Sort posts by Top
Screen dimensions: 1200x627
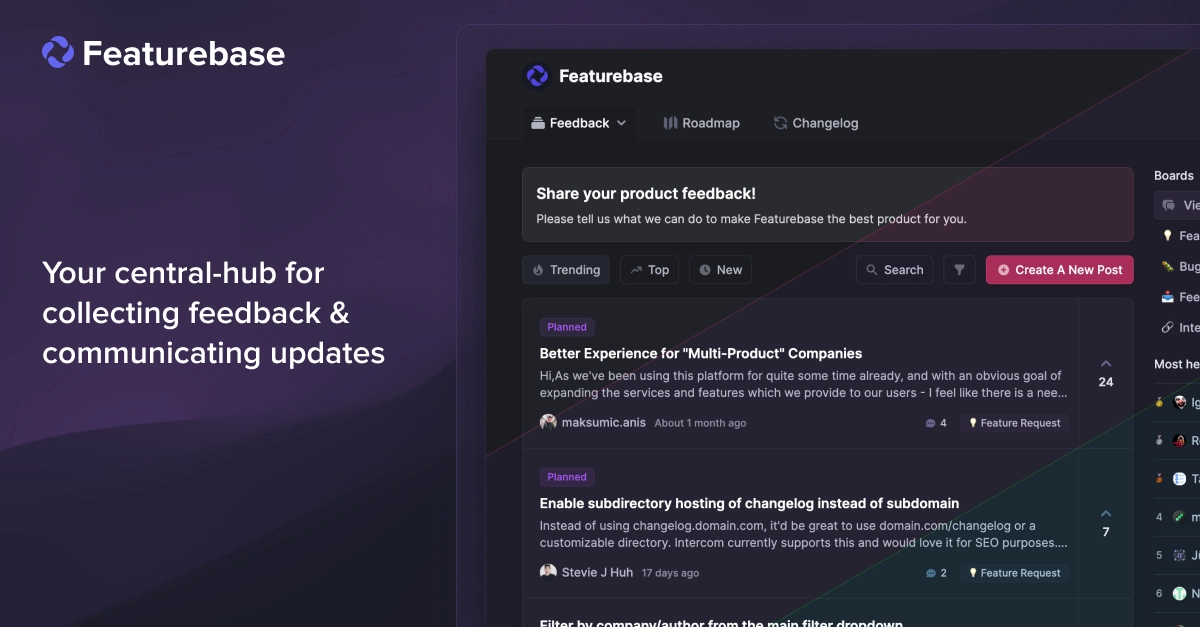pyautogui.click(x=649, y=270)
